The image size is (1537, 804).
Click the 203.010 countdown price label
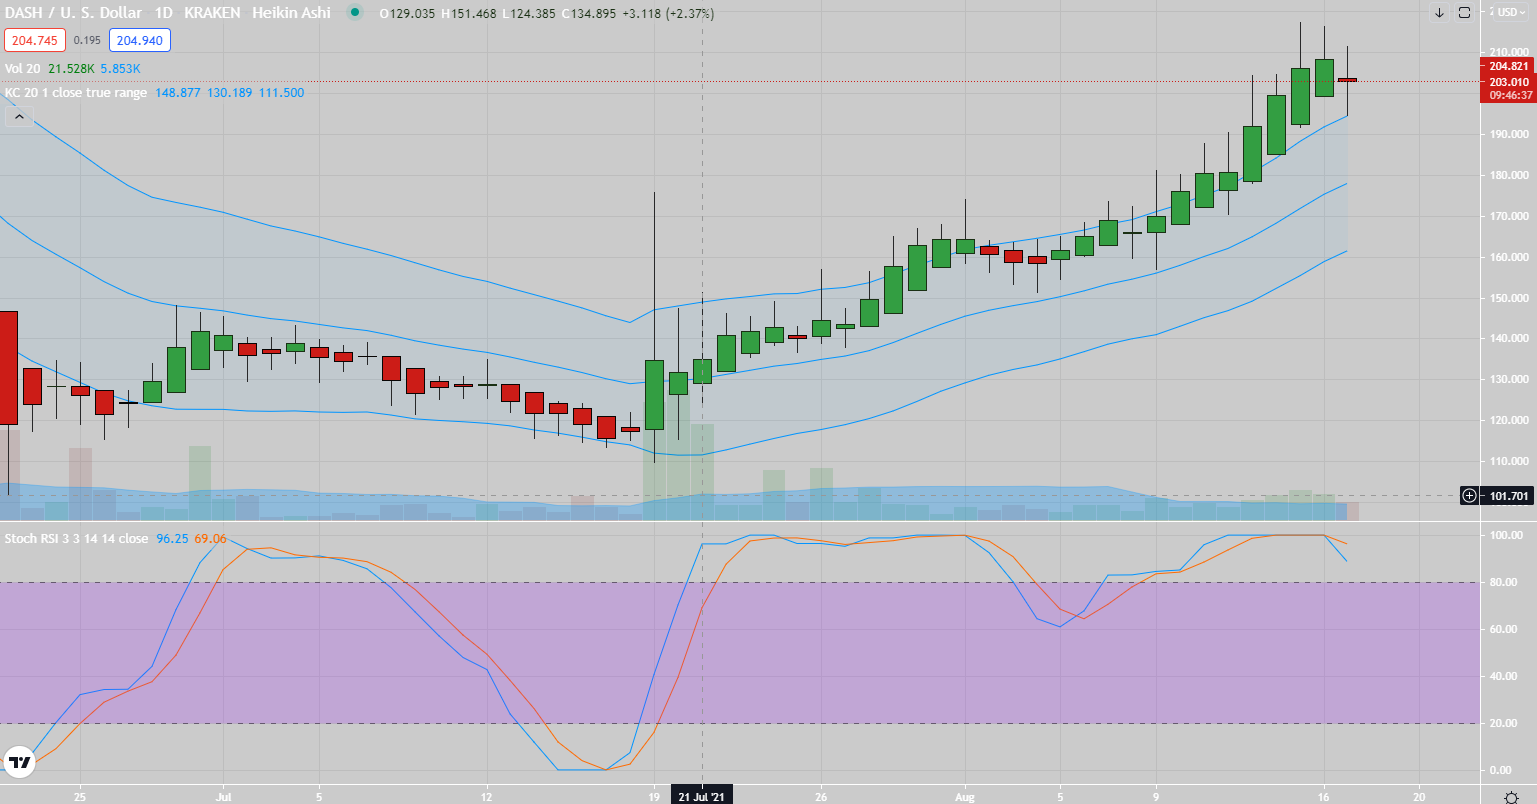tap(1507, 88)
